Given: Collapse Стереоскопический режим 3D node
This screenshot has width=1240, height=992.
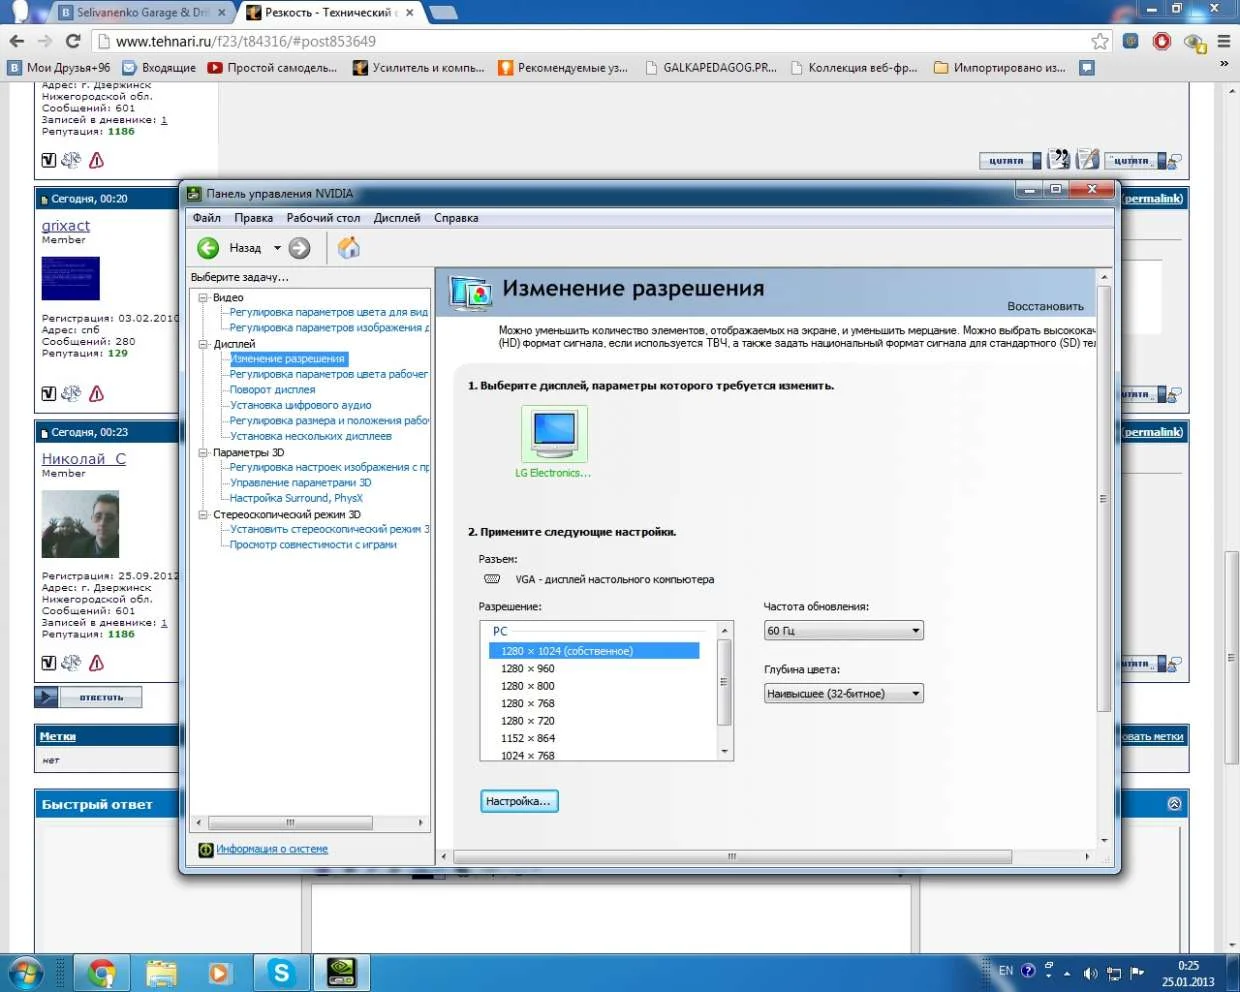Looking at the screenshot, I should tap(203, 514).
